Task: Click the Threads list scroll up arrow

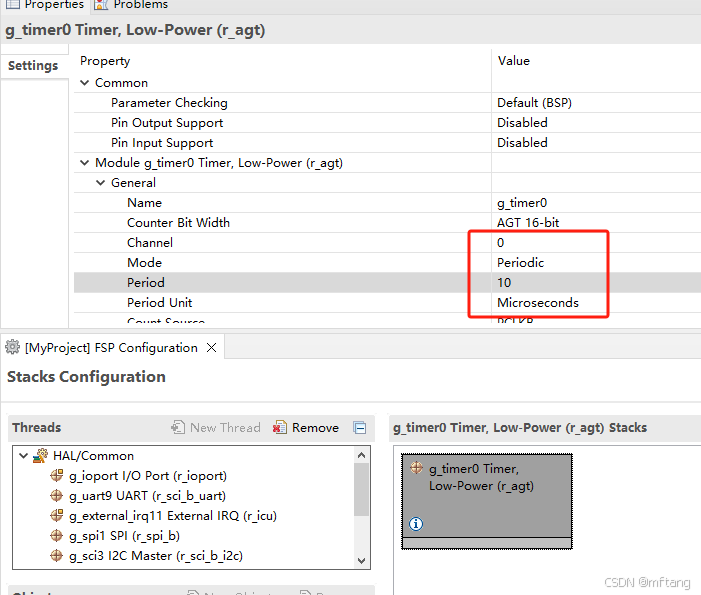Action: coord(362,455)
